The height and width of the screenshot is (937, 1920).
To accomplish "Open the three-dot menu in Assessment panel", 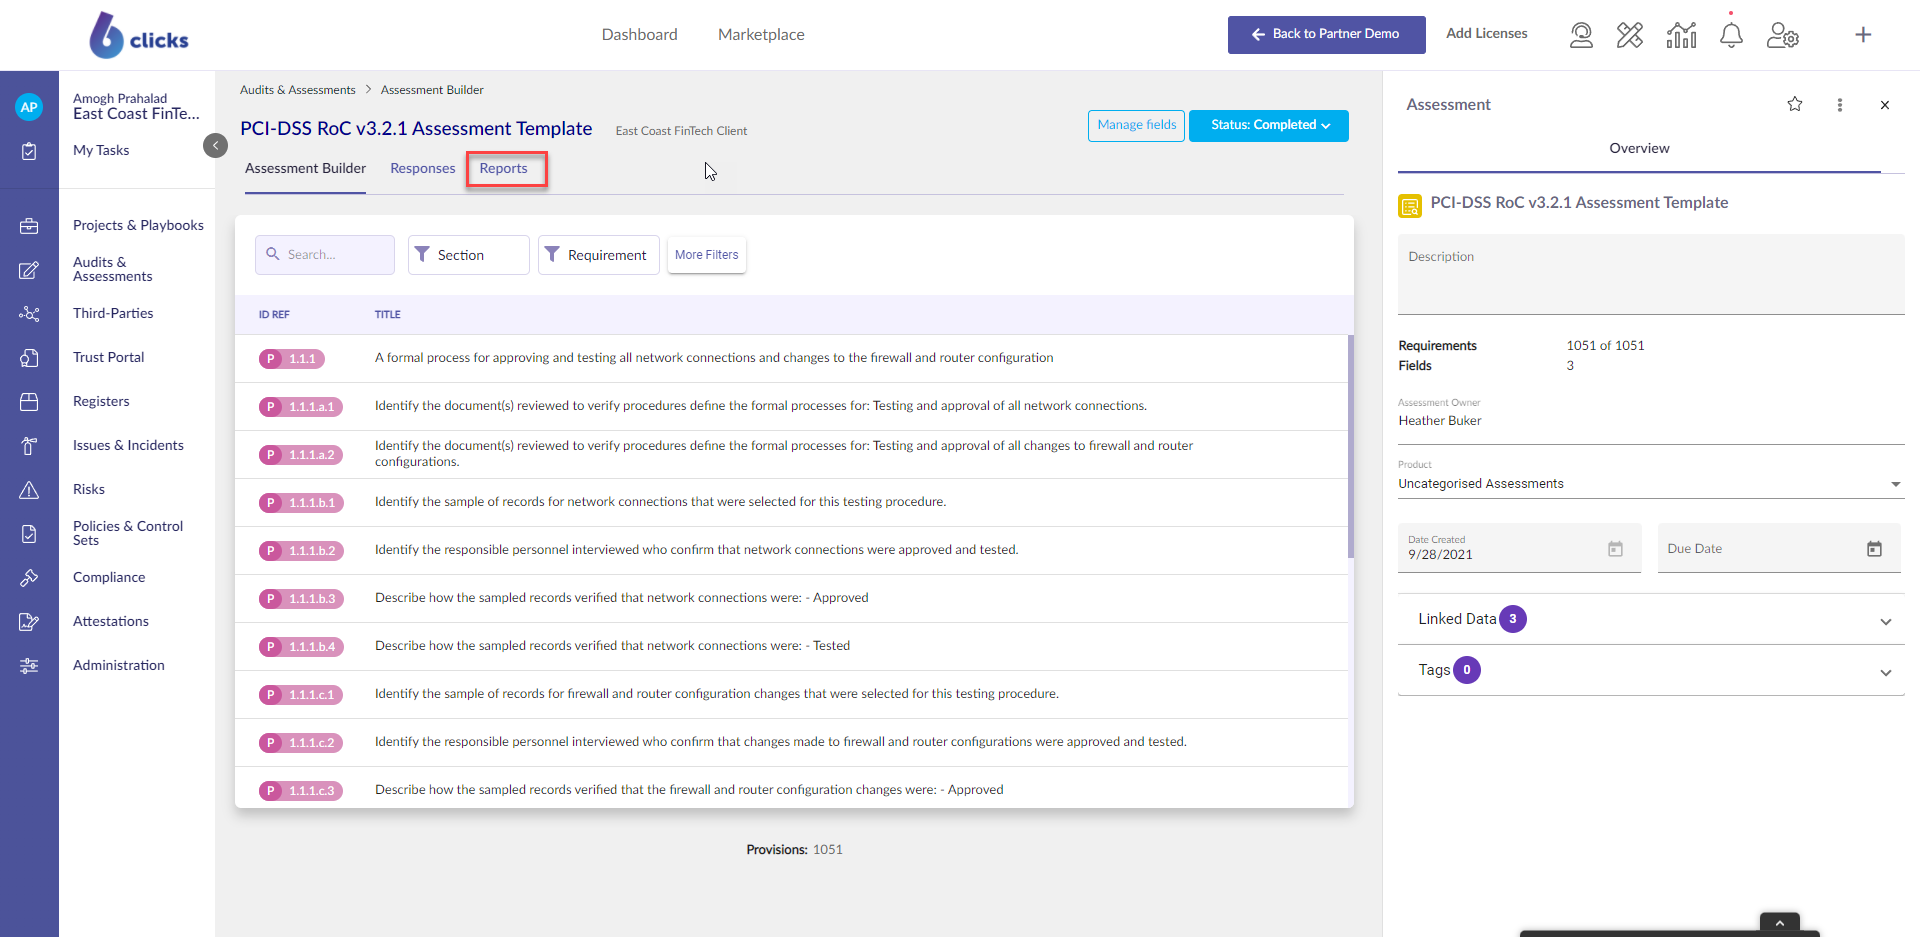I will 1840,105.
